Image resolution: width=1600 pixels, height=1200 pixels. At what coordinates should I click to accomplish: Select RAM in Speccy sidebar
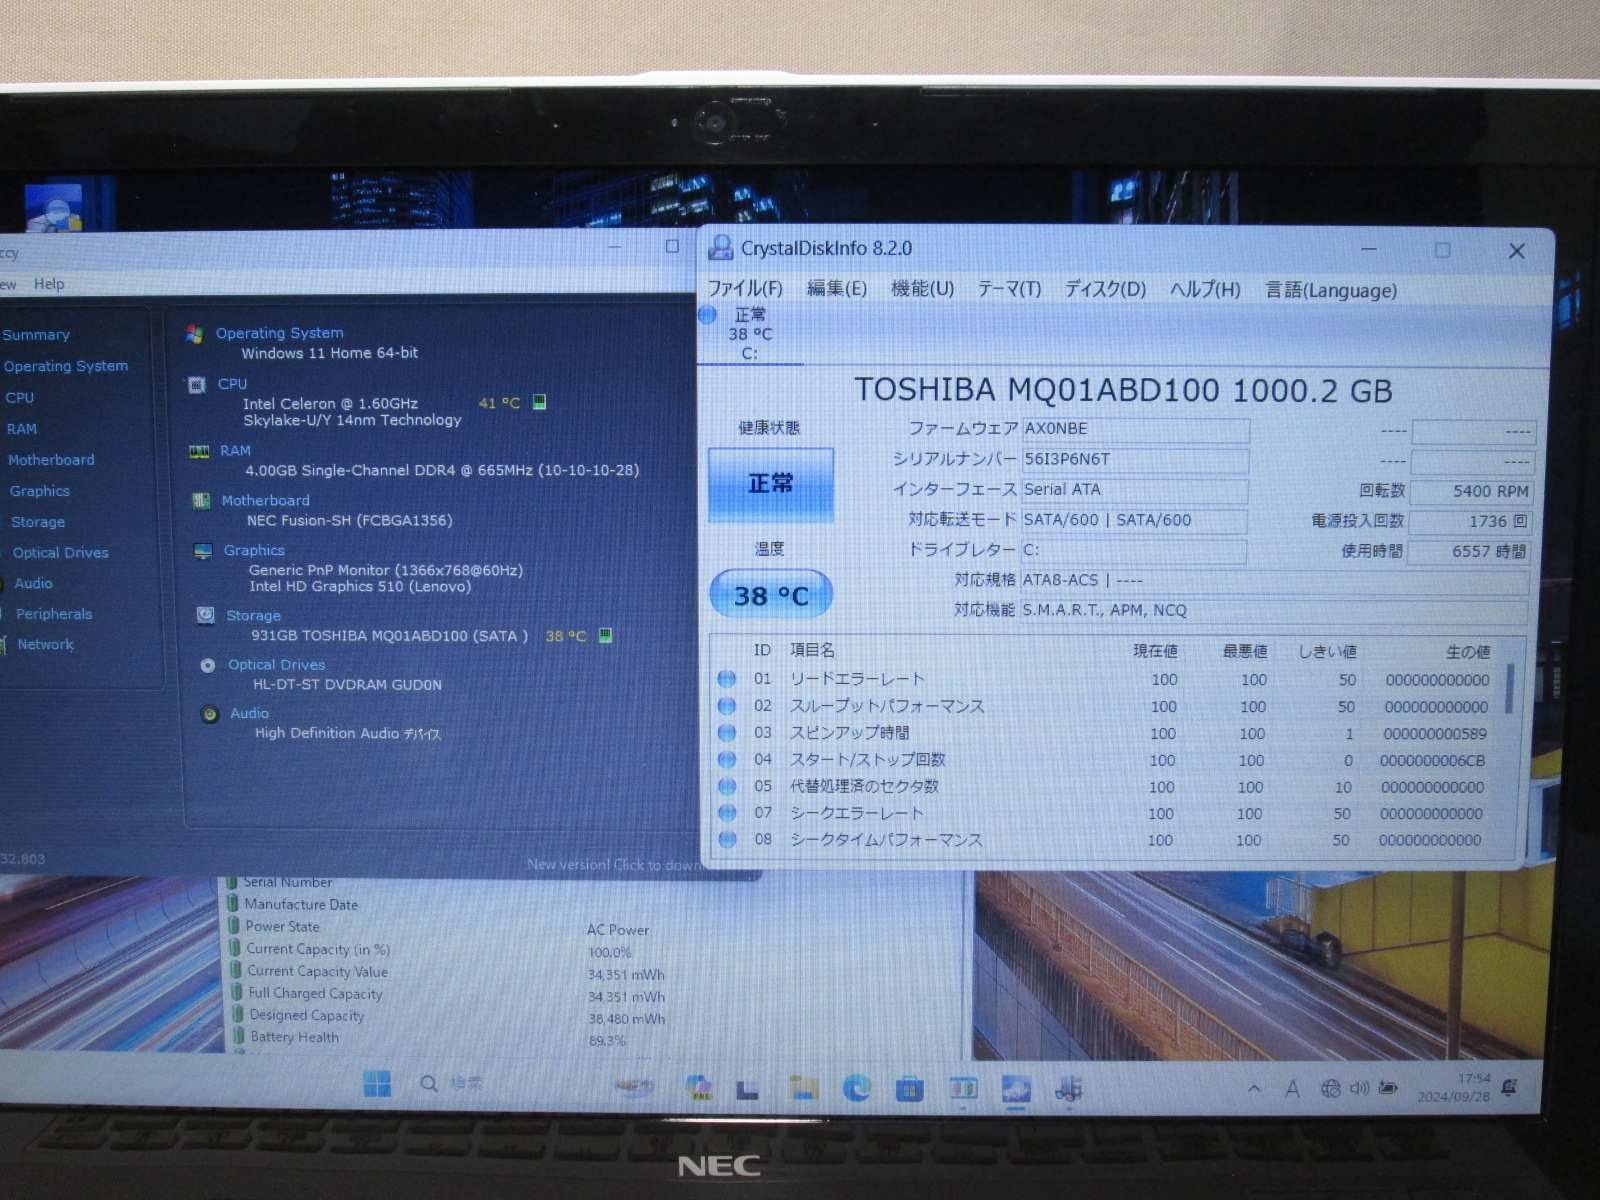[x=22, y=429]
